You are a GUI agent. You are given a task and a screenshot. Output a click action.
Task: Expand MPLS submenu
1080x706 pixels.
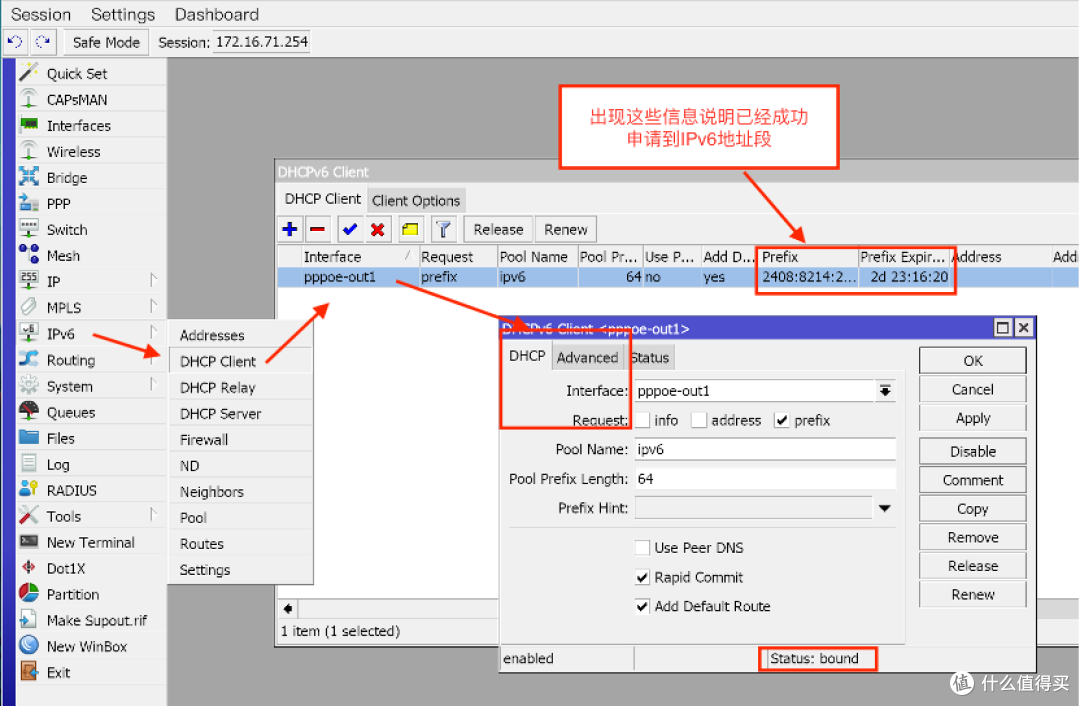154,306
